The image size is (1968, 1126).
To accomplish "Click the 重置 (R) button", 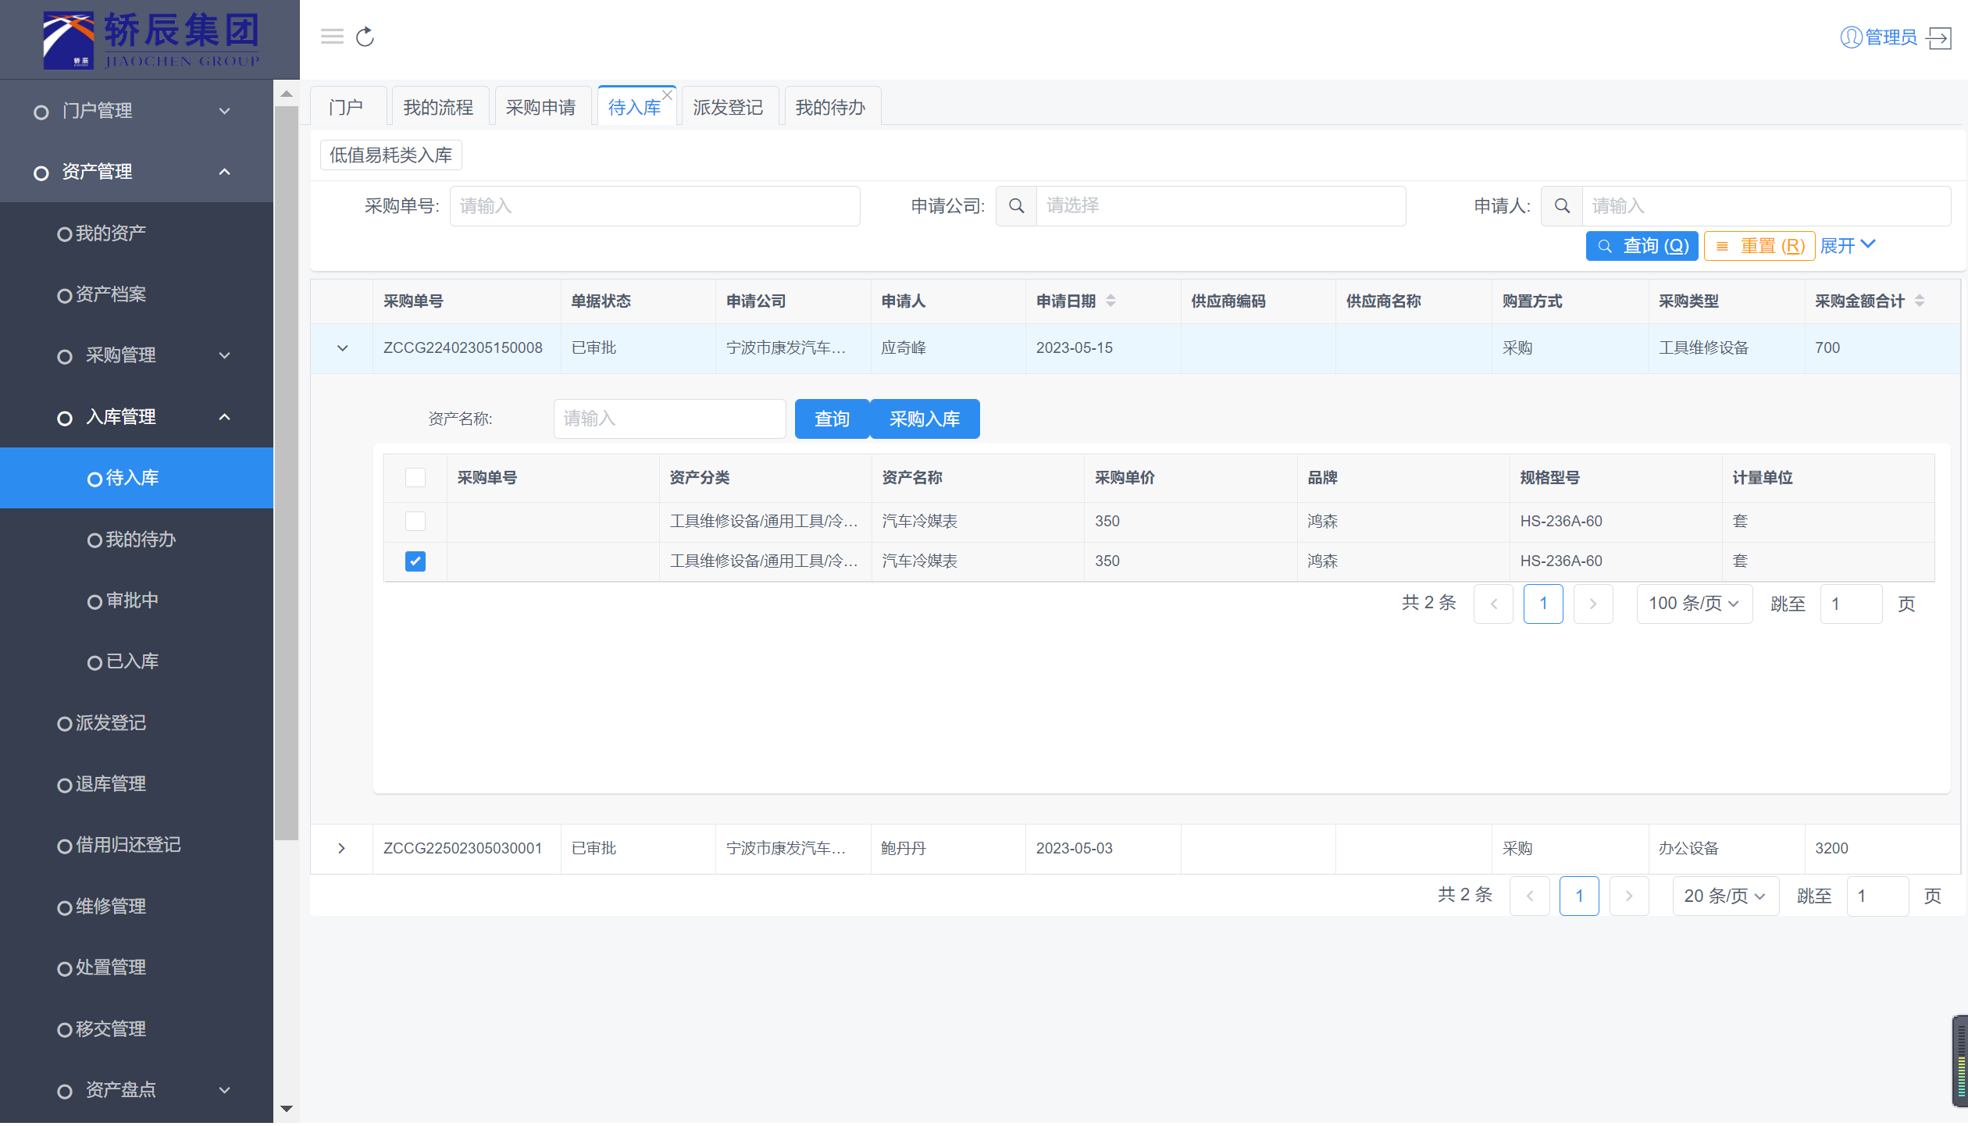I will 1759,246.
